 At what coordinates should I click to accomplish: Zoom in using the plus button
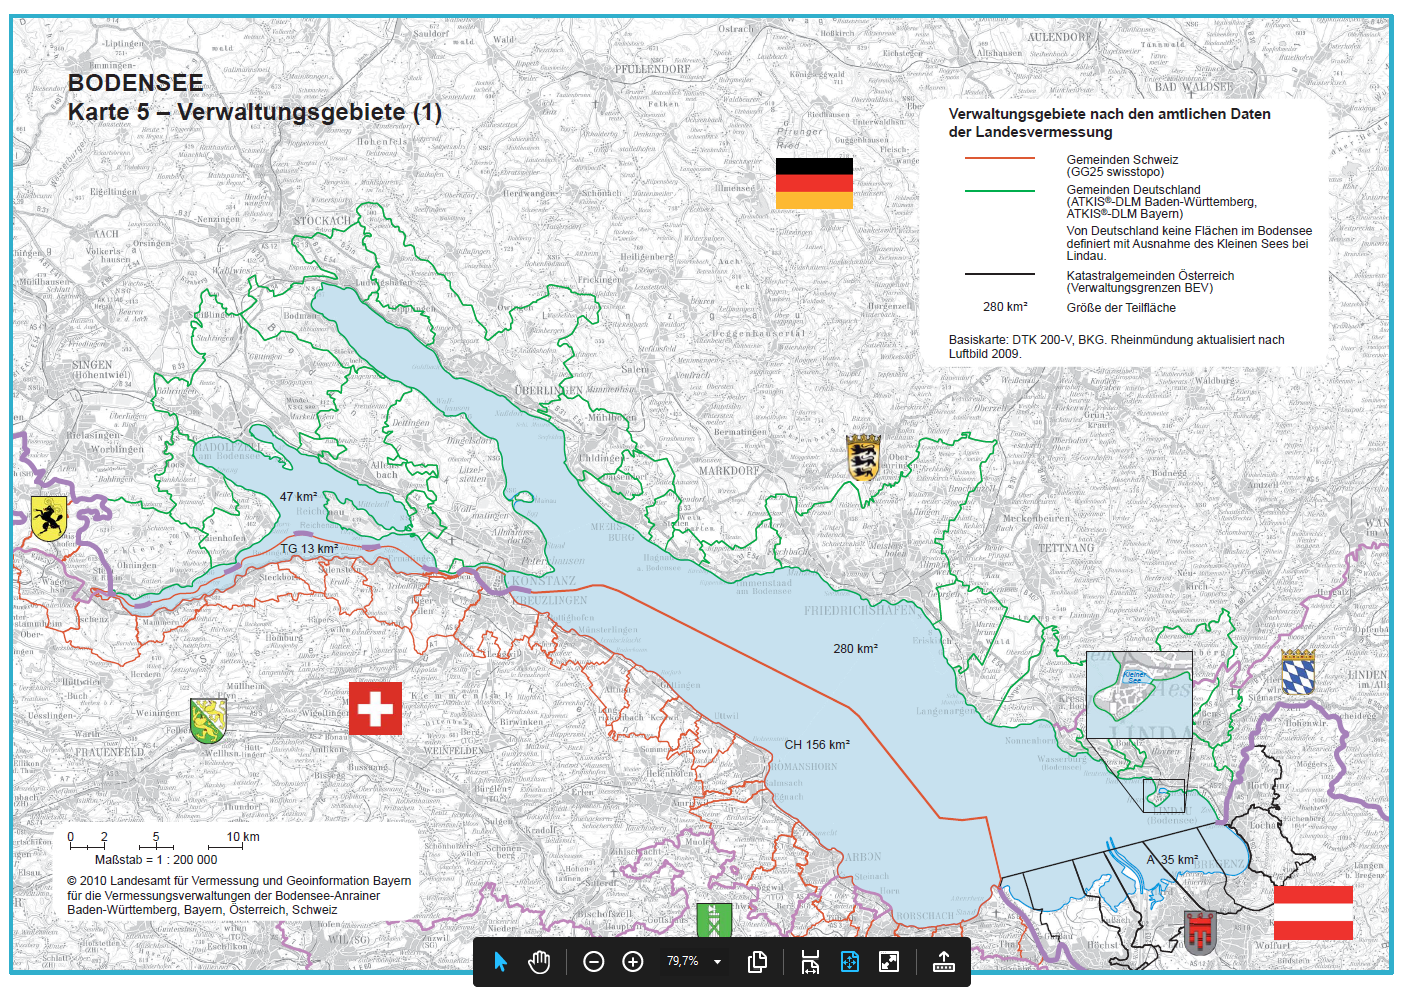(x=633, y=962)
